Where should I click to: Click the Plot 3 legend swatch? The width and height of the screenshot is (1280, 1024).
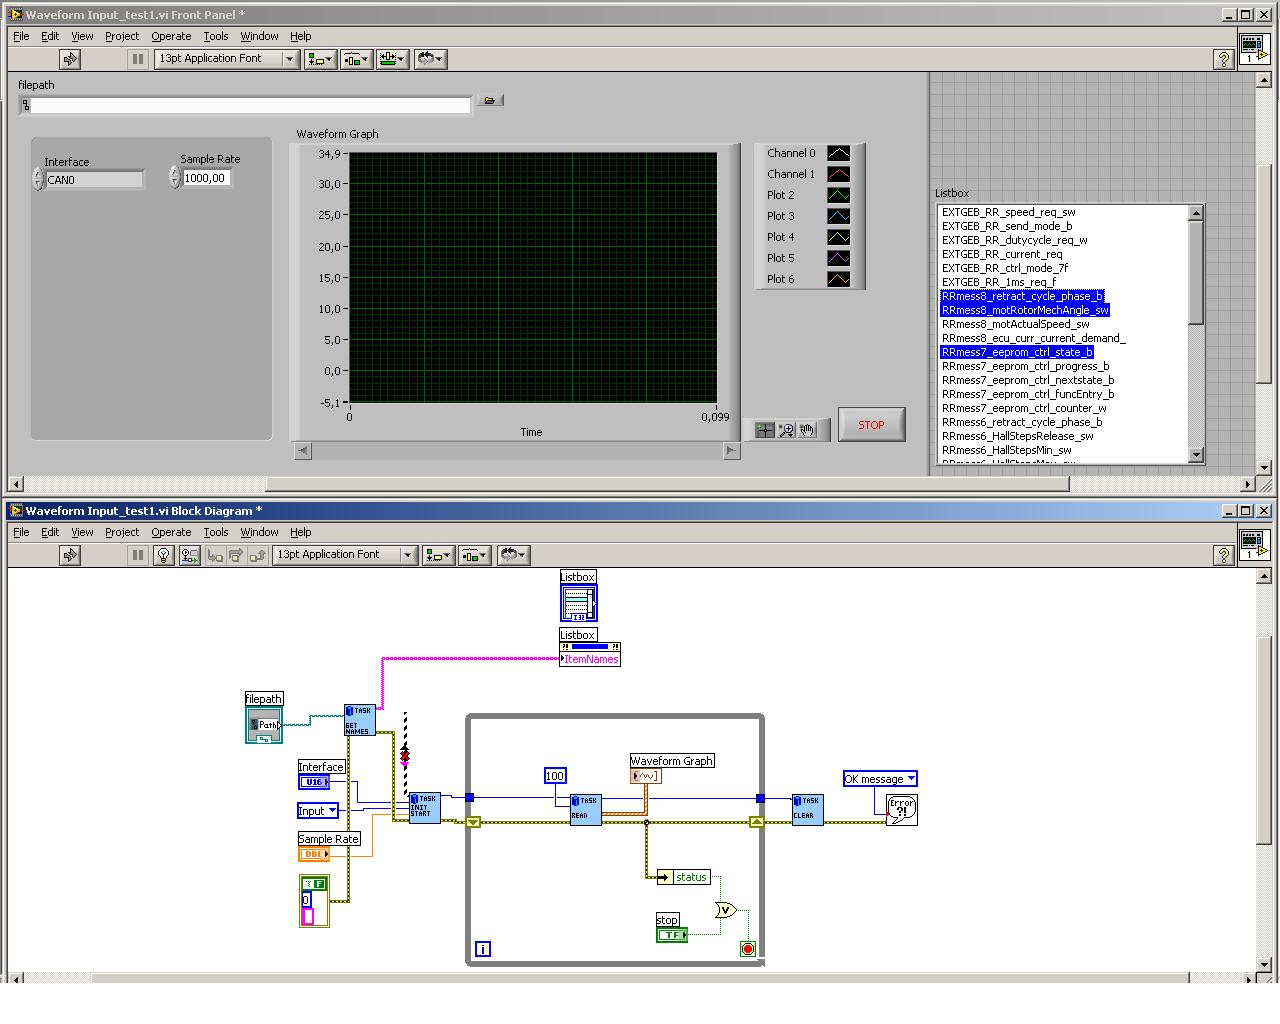click(x=838, y=216)
